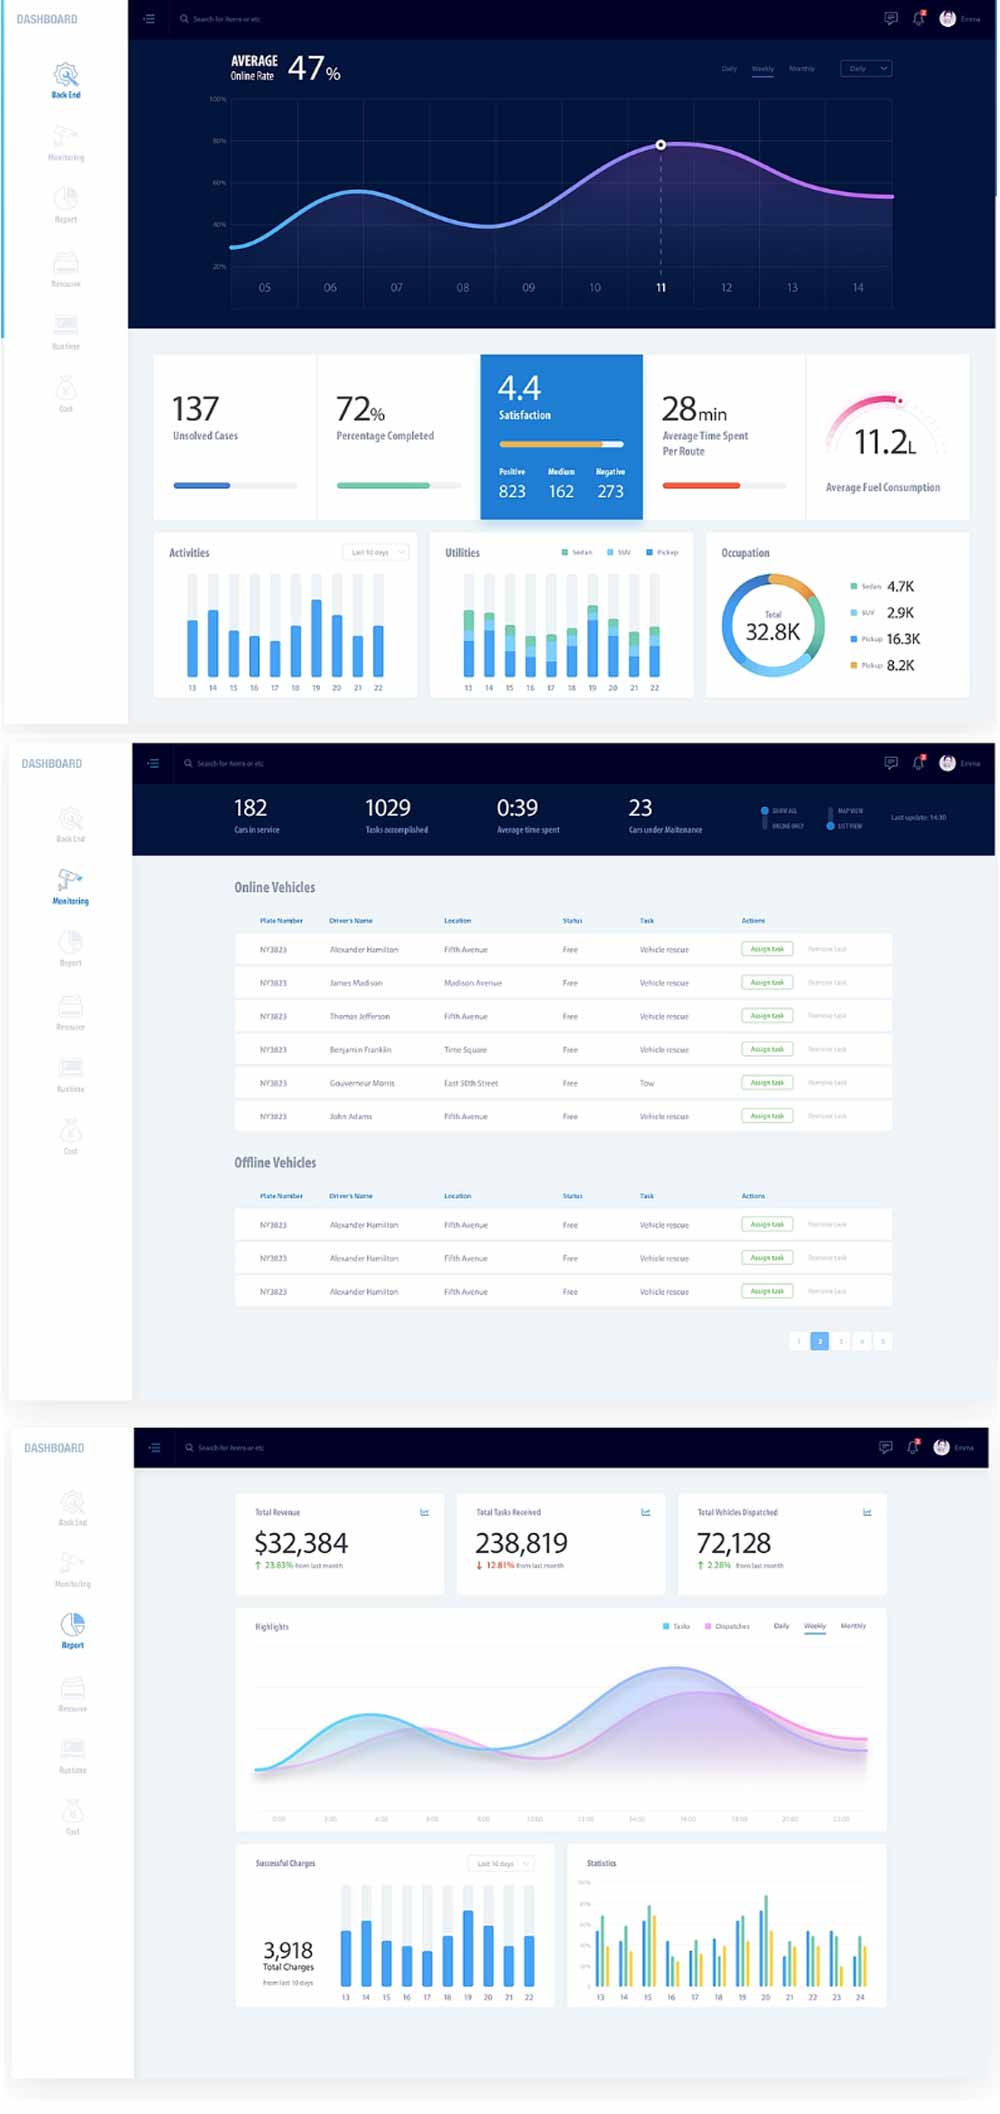Go to page 2 in vehicle list pagination
Viewport: 1000px width, 2114px height.
point(820,1341)
